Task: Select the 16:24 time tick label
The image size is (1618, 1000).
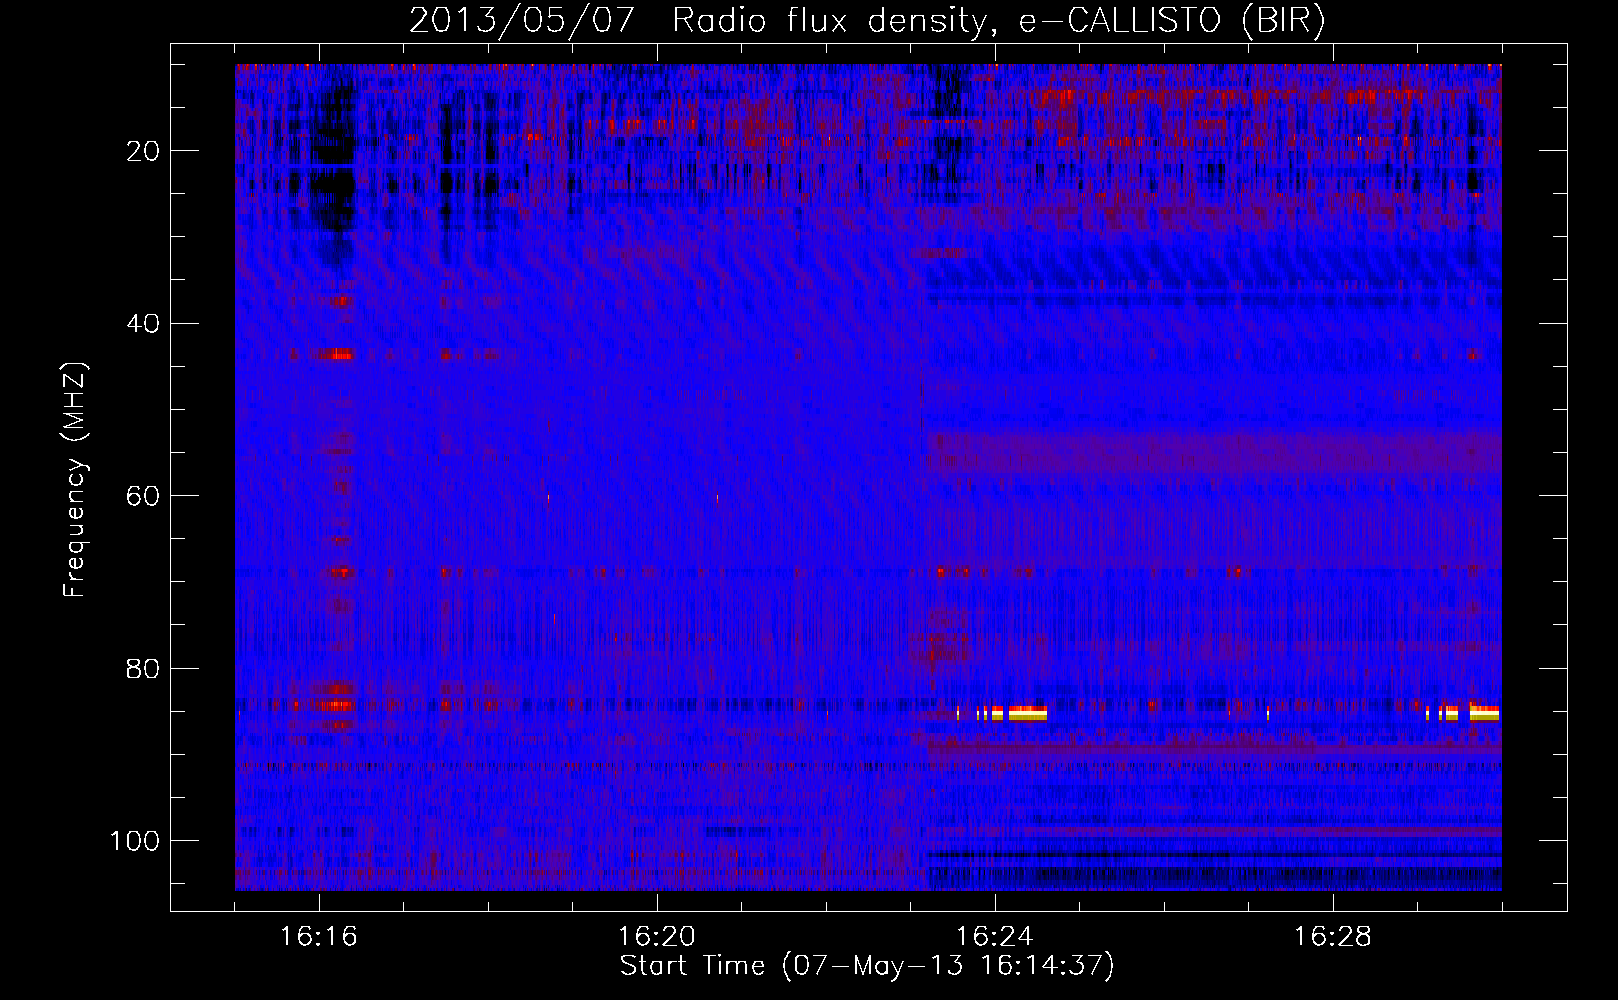Action: (995, 937)
